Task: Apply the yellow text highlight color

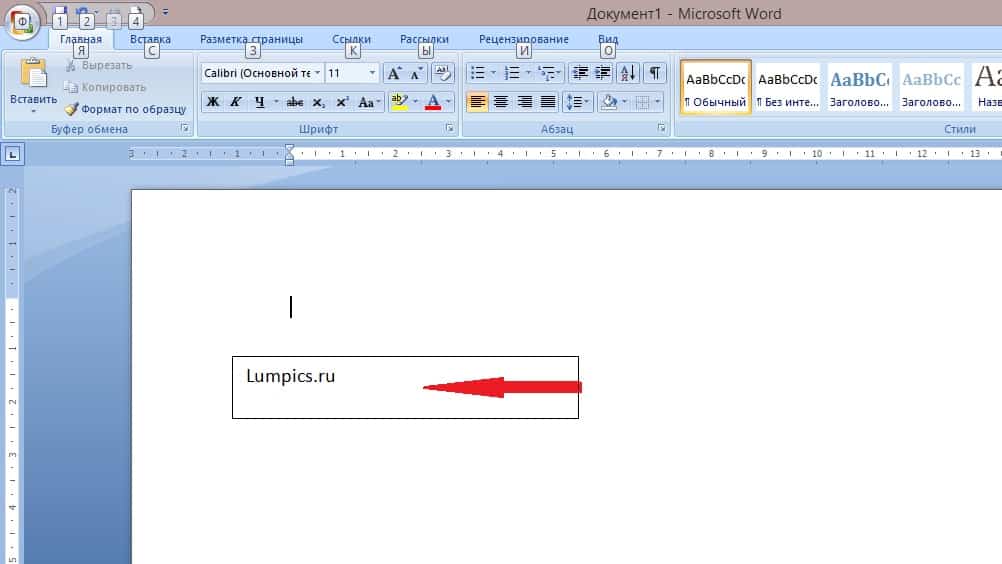Action: coord(398,102)
